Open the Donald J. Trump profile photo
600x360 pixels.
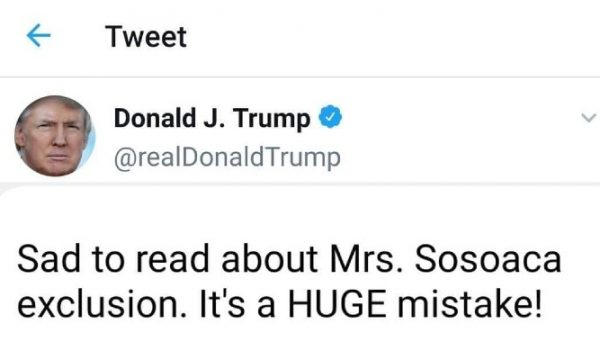[x=54, y=136]
